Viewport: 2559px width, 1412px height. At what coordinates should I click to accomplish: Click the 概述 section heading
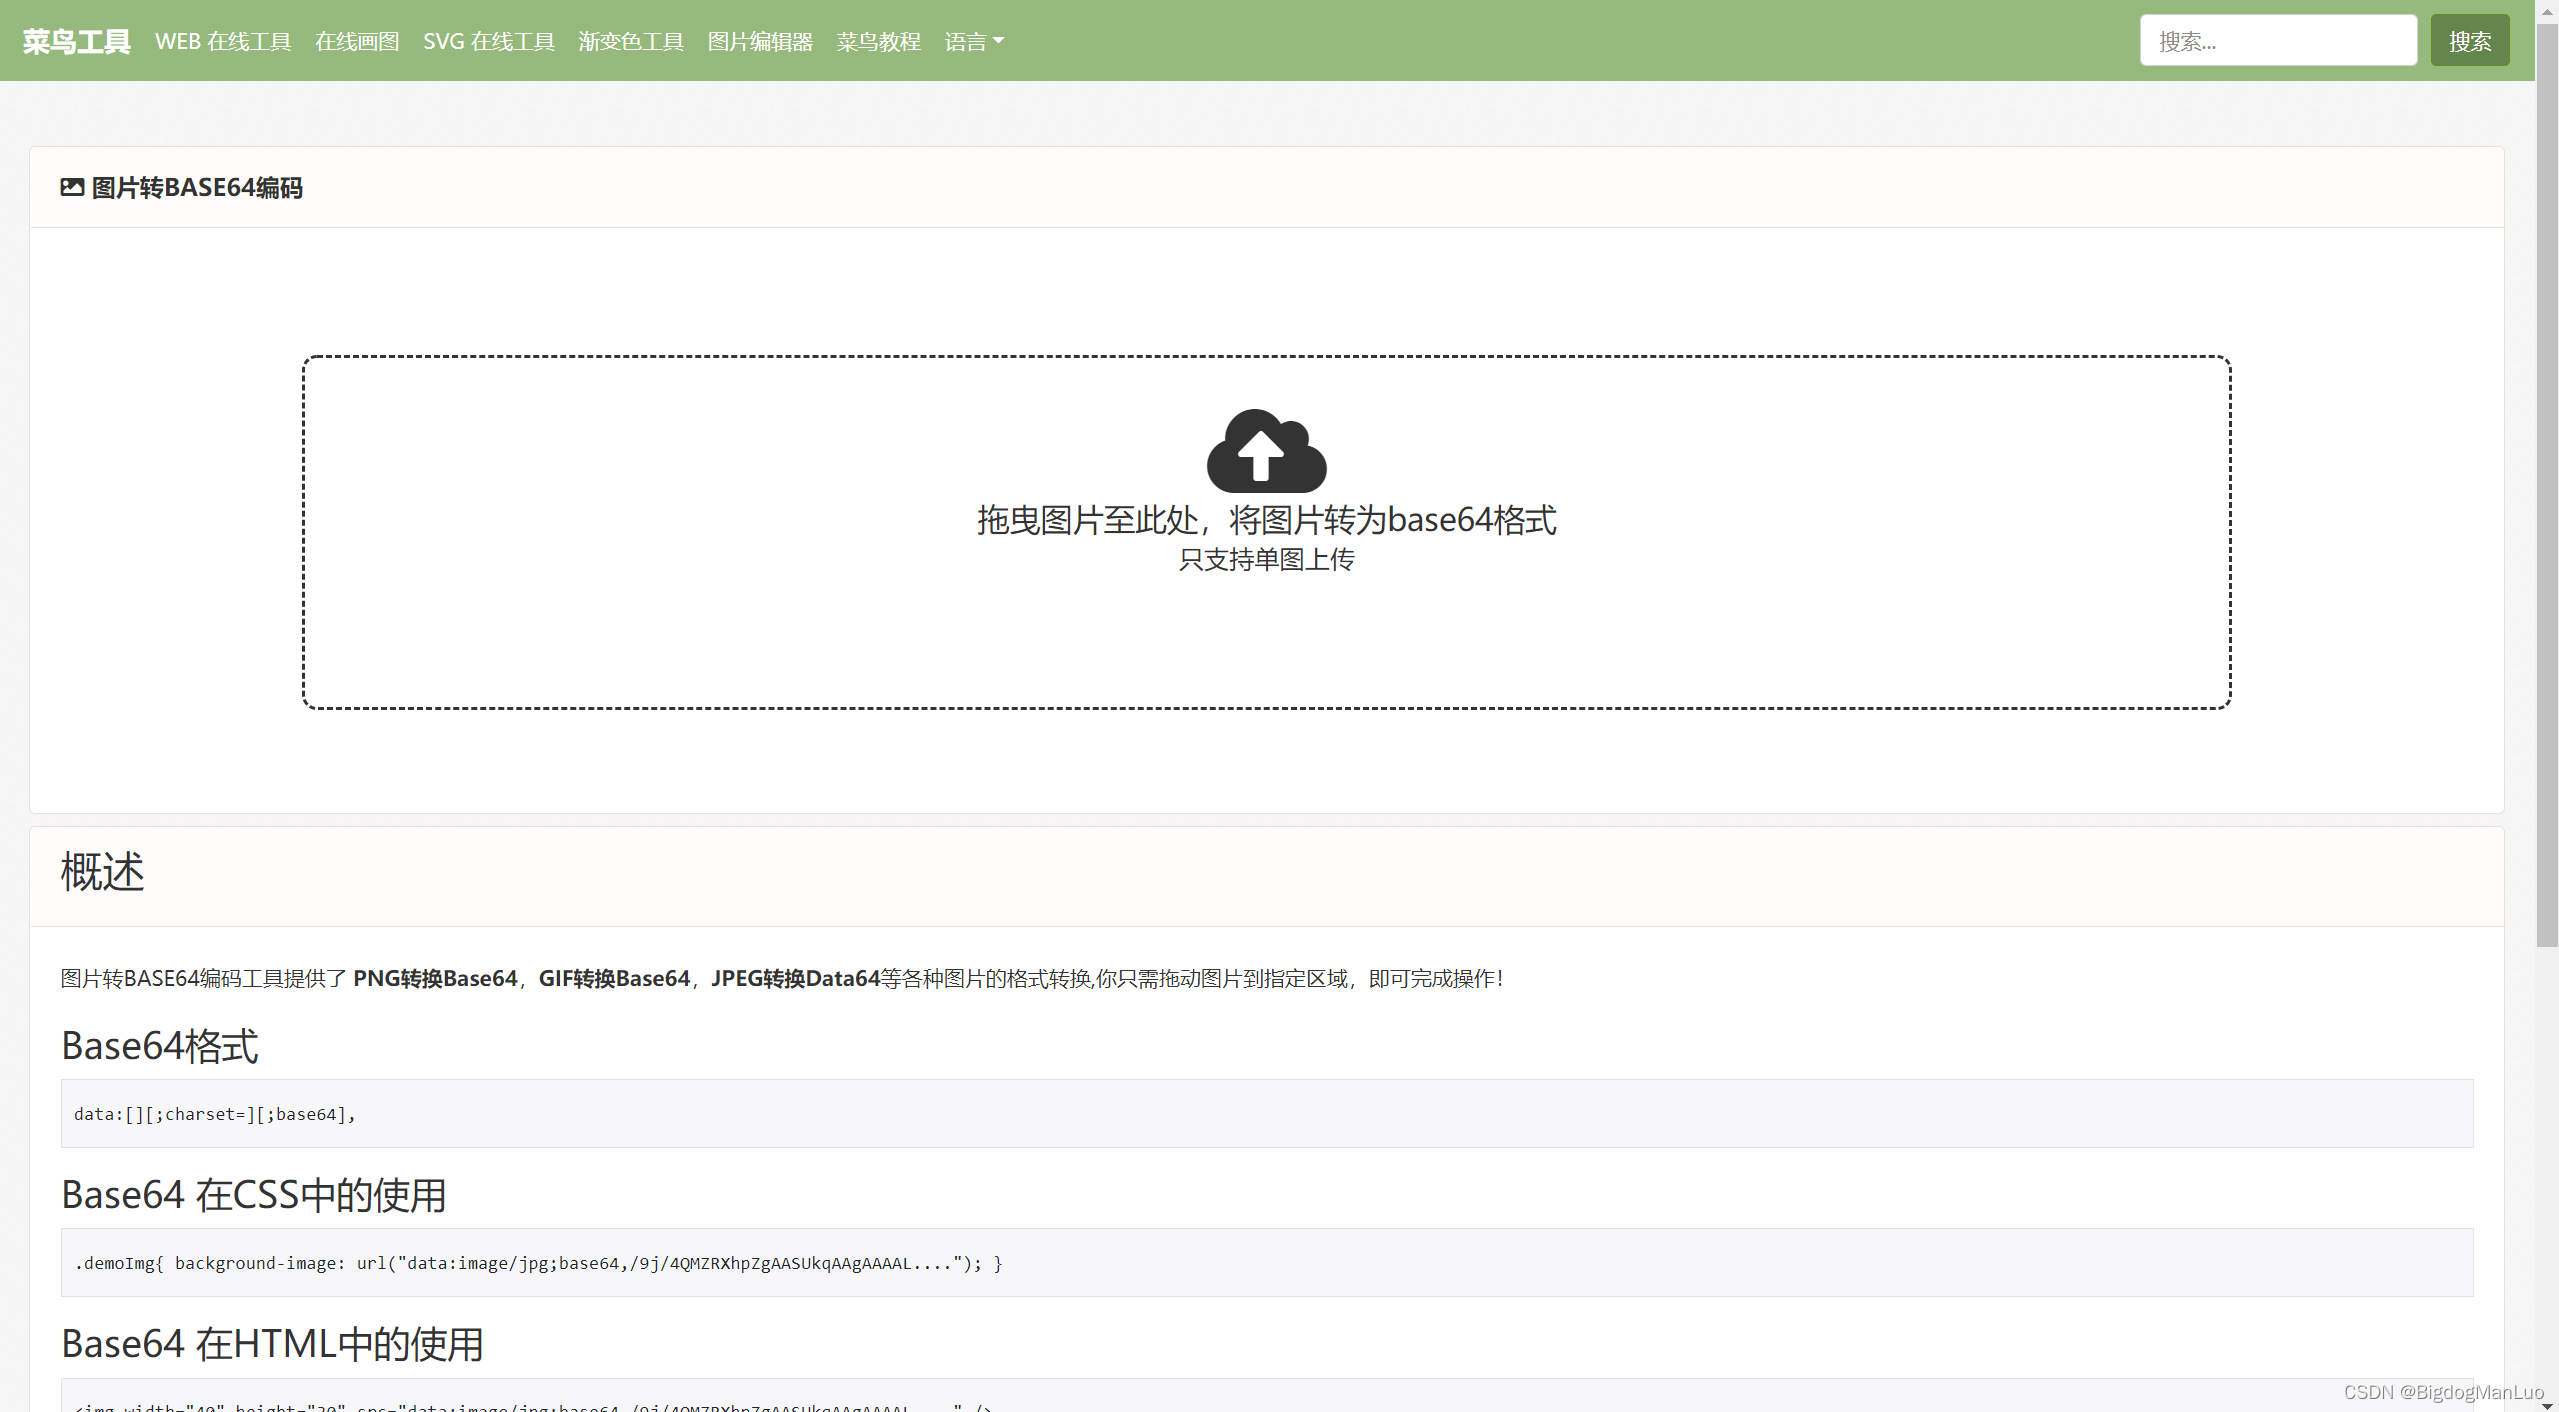pyautogui.click(x=103, y=872)
